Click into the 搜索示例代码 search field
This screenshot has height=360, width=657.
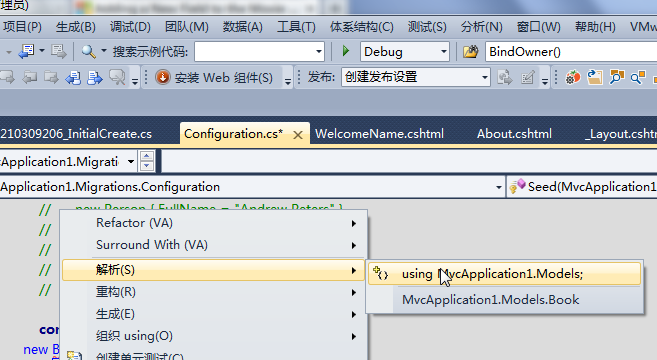coord(254,52)
